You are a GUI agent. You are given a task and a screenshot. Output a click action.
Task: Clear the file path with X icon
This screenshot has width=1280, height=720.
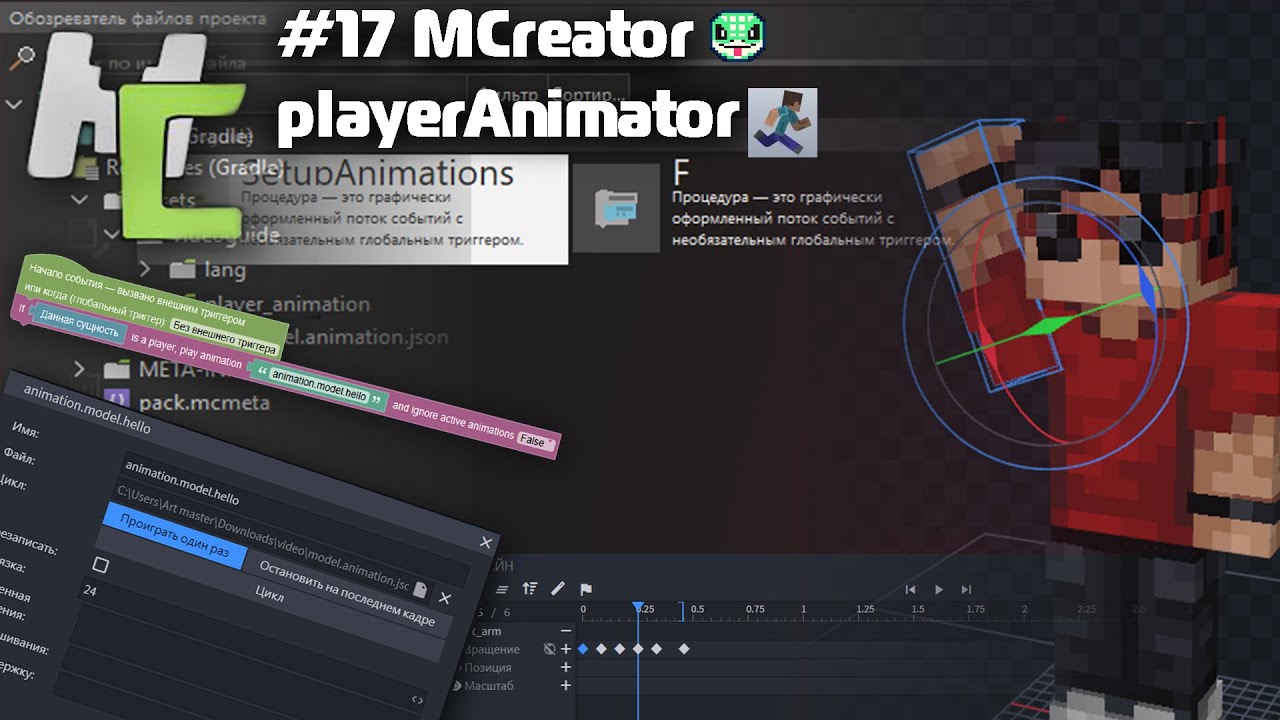point(445,598)
